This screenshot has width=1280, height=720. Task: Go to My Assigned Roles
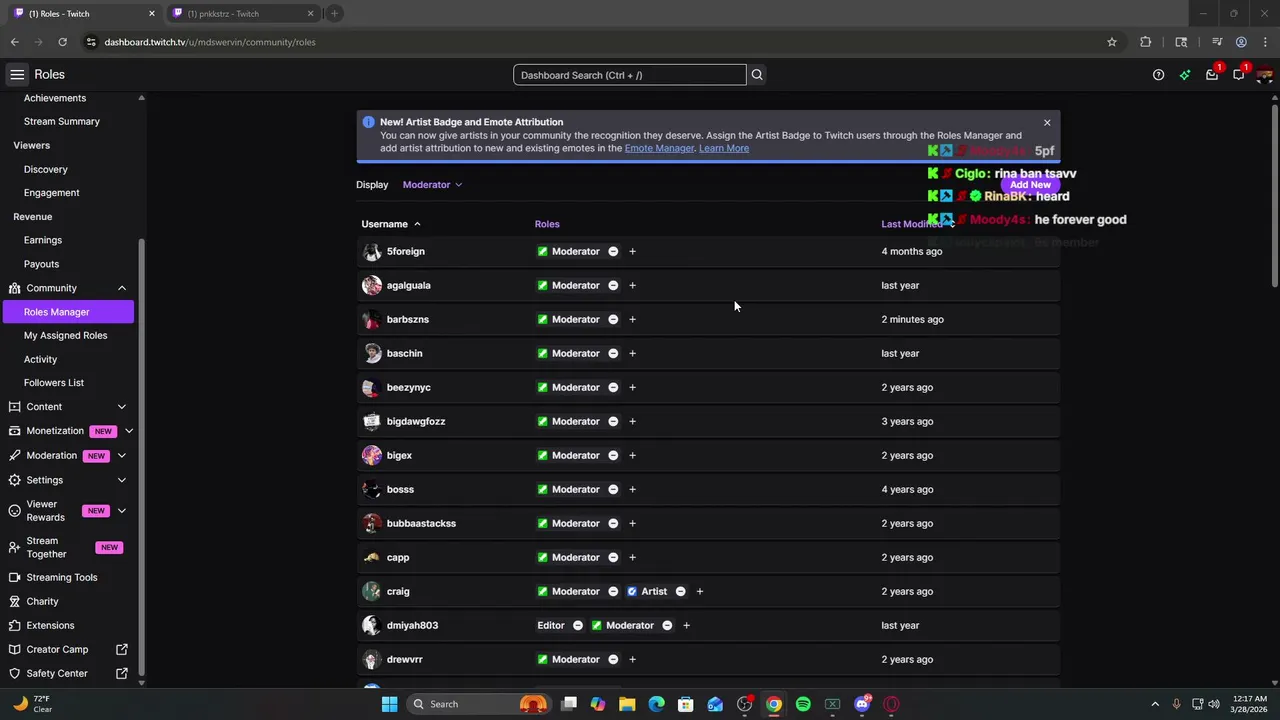[x=65, y=336]
